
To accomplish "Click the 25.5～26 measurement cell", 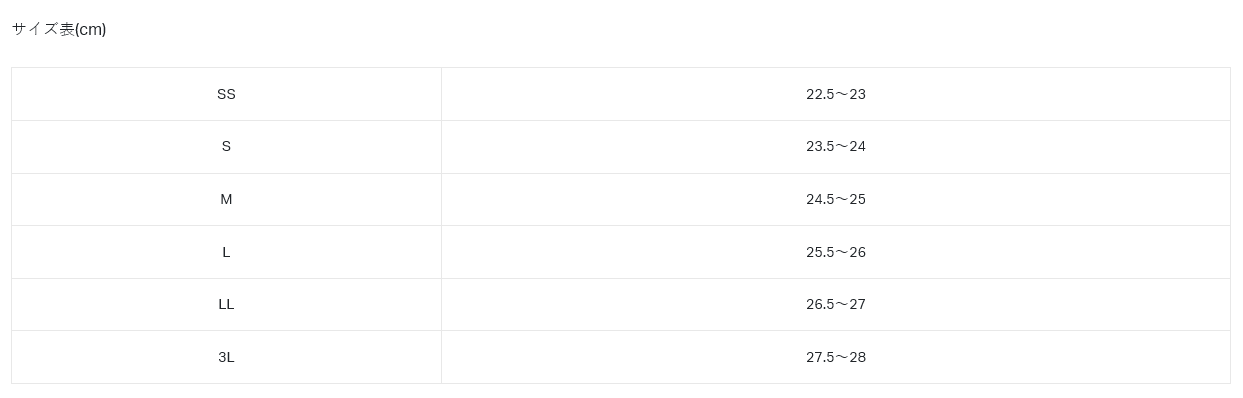I will [x=836, y=252].
